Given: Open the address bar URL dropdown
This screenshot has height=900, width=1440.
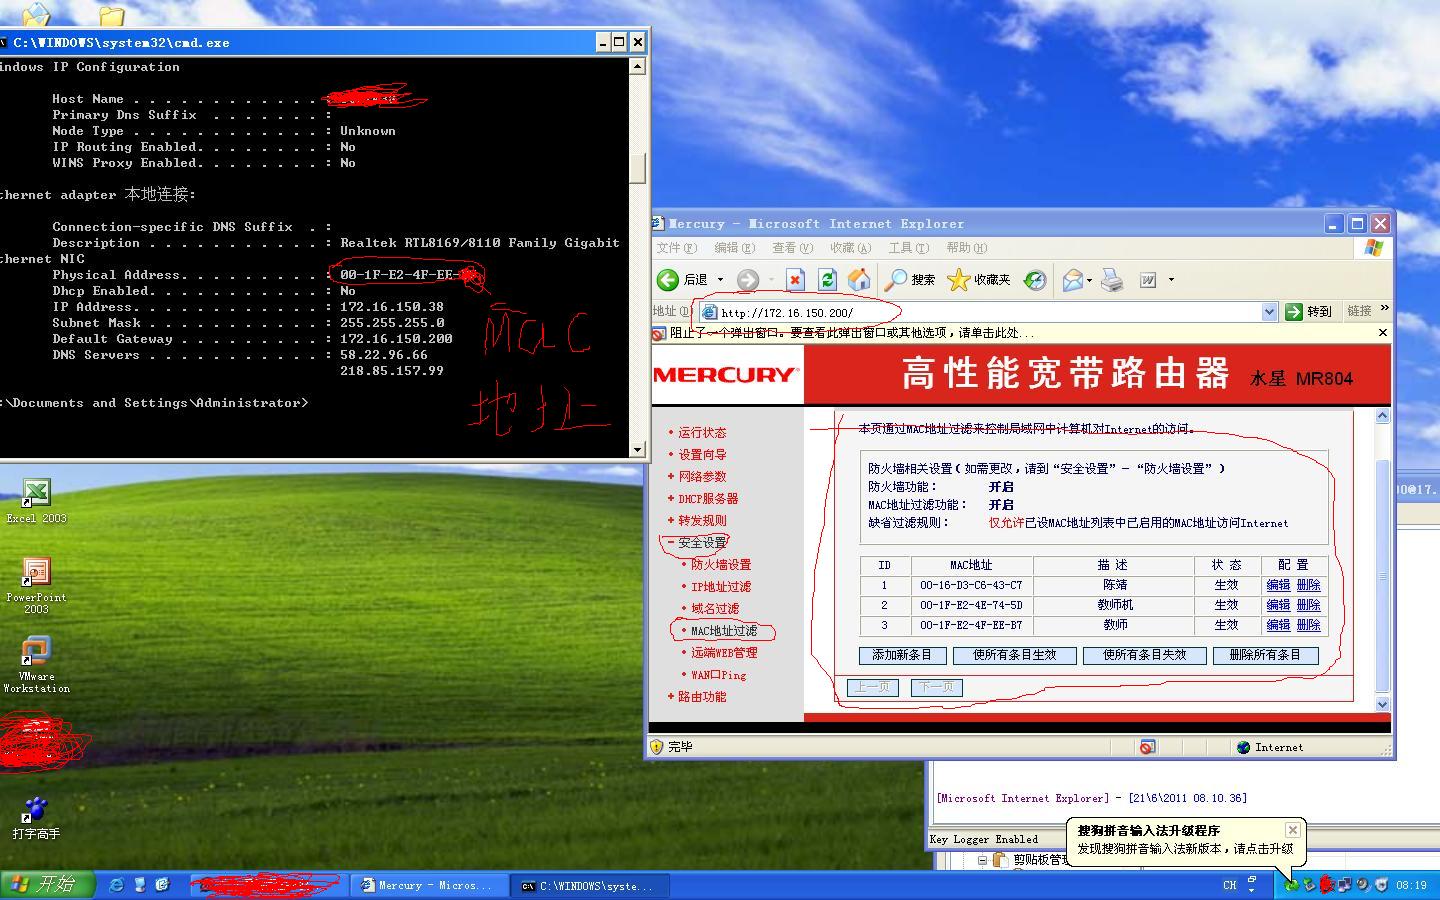Looking at the screenshot, I should click(x=1269, y=312).
